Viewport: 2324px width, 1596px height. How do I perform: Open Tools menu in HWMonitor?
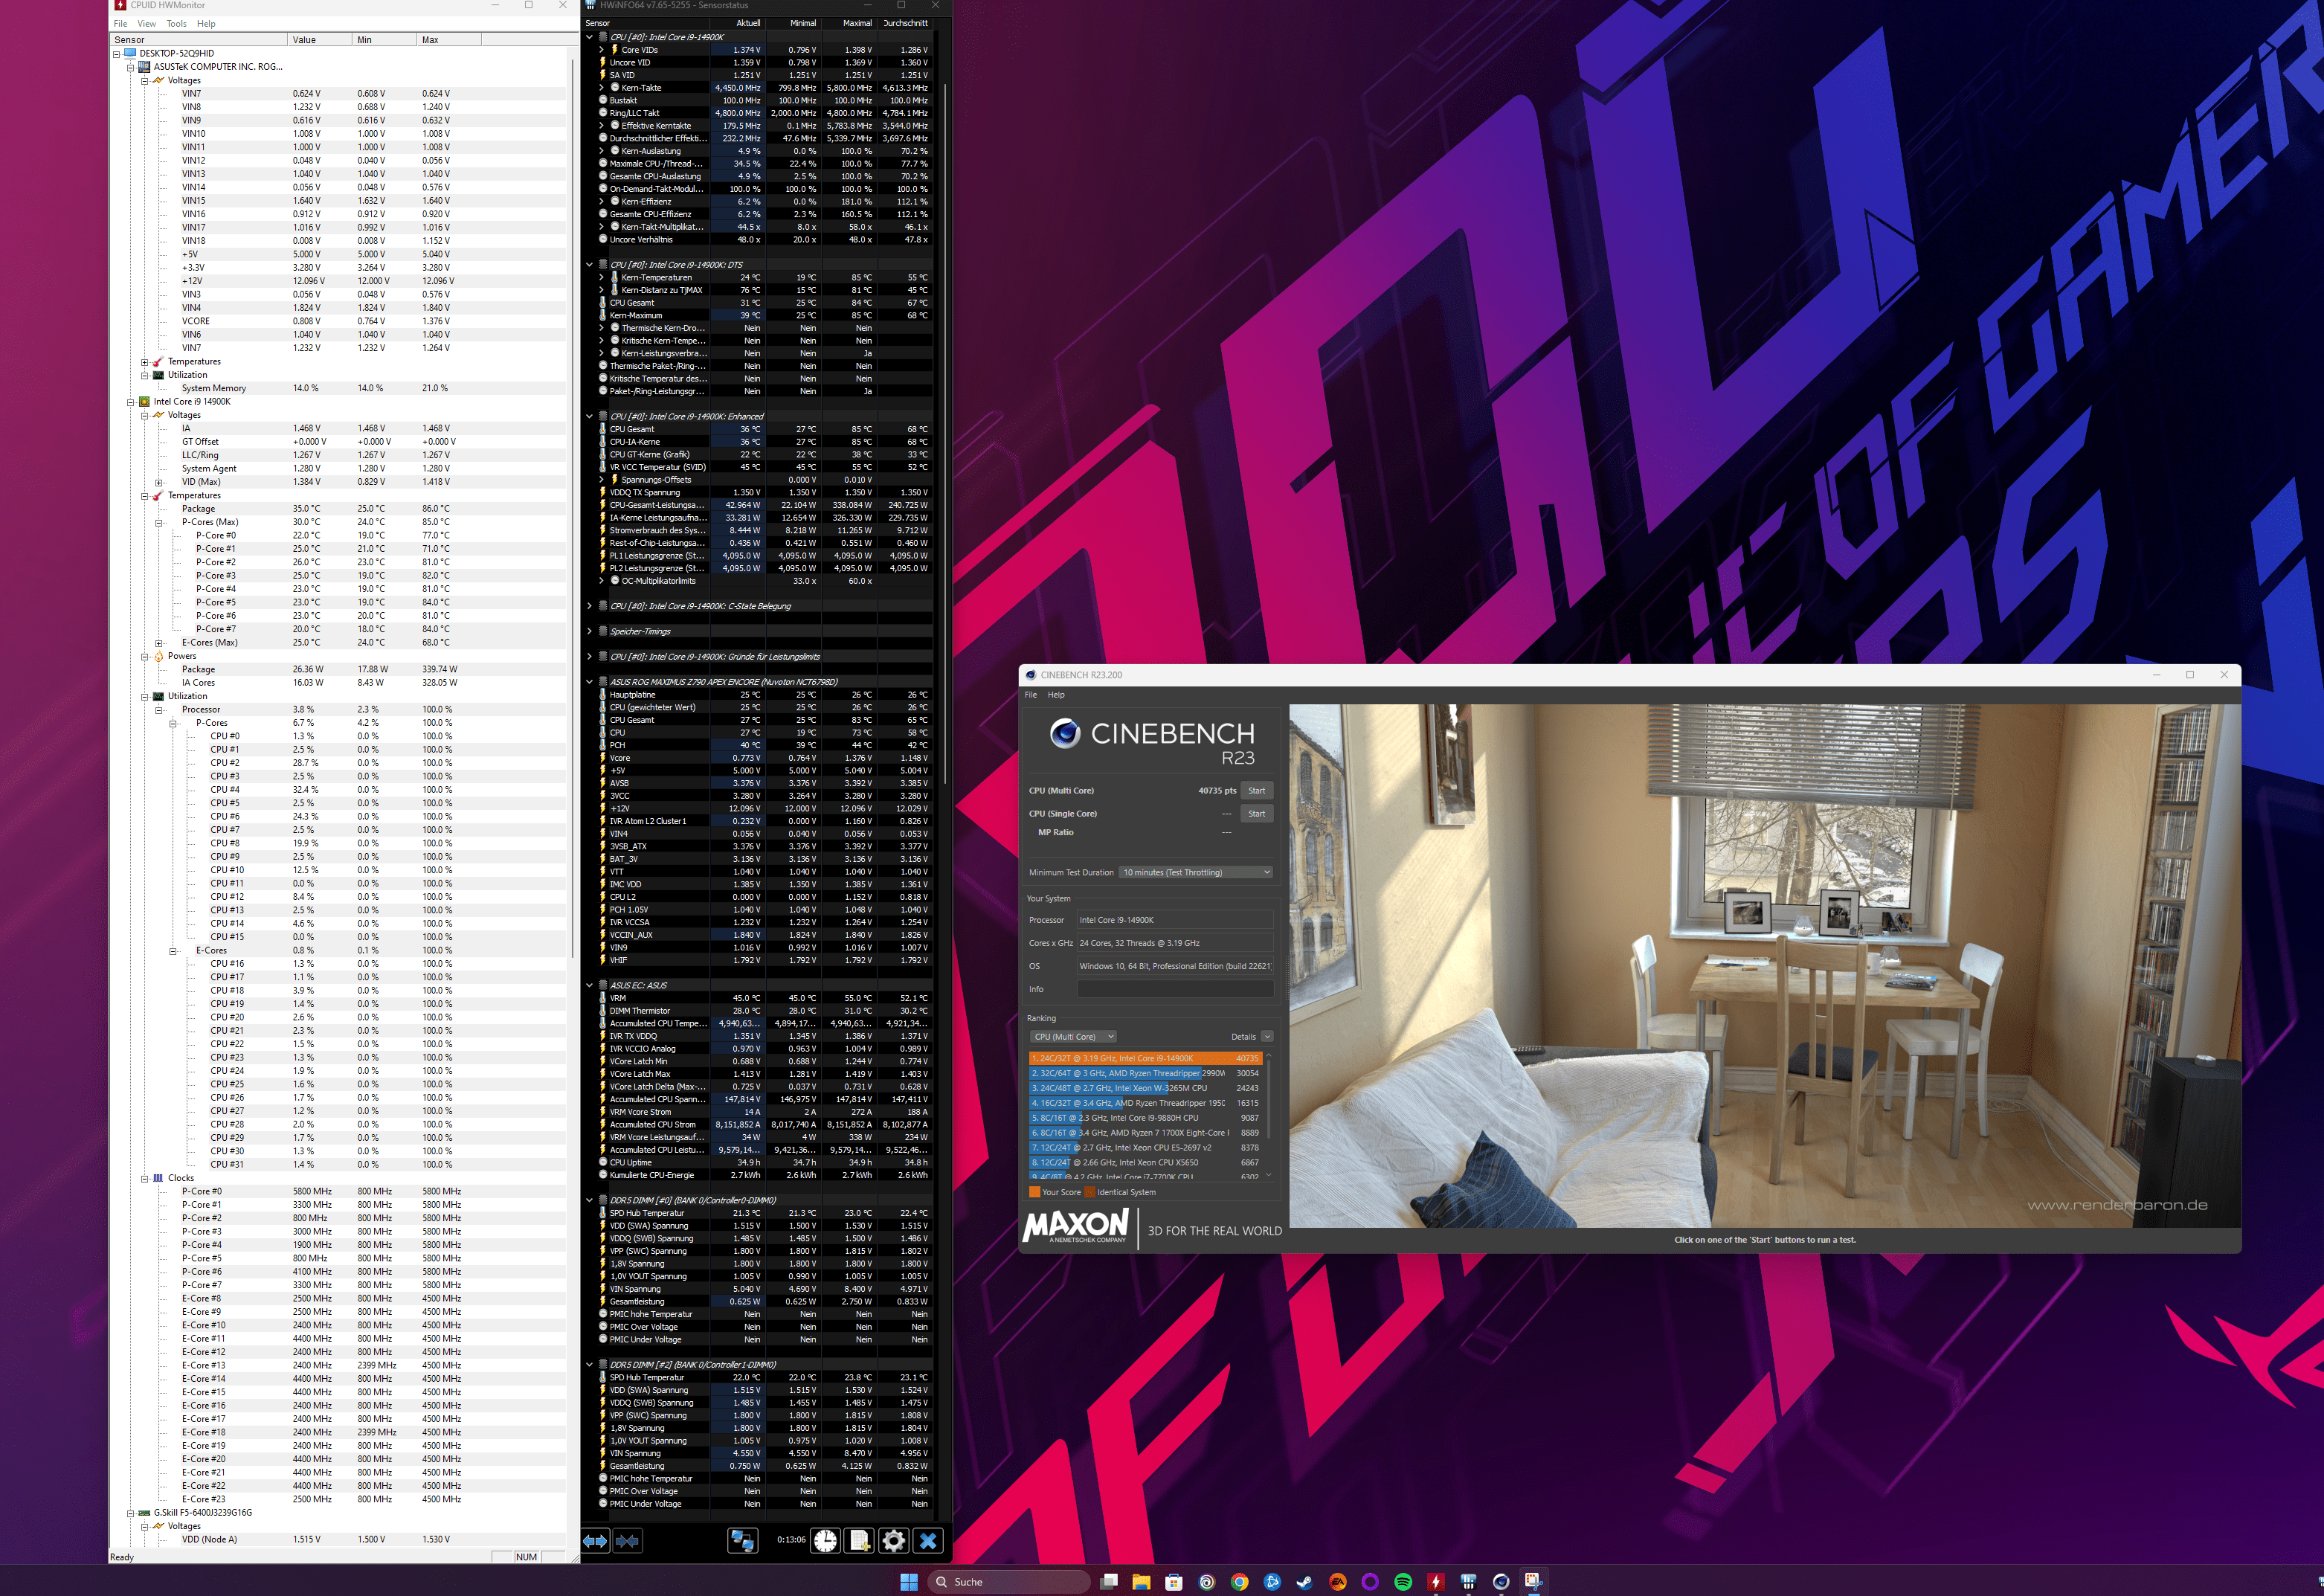(x=176, y=23)
